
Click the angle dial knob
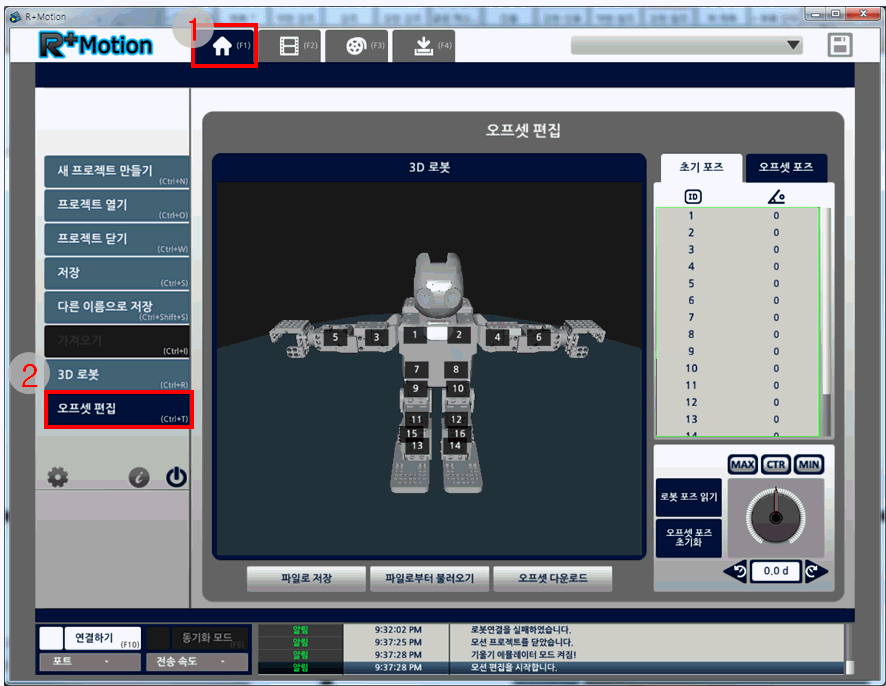tap(773, 516)
